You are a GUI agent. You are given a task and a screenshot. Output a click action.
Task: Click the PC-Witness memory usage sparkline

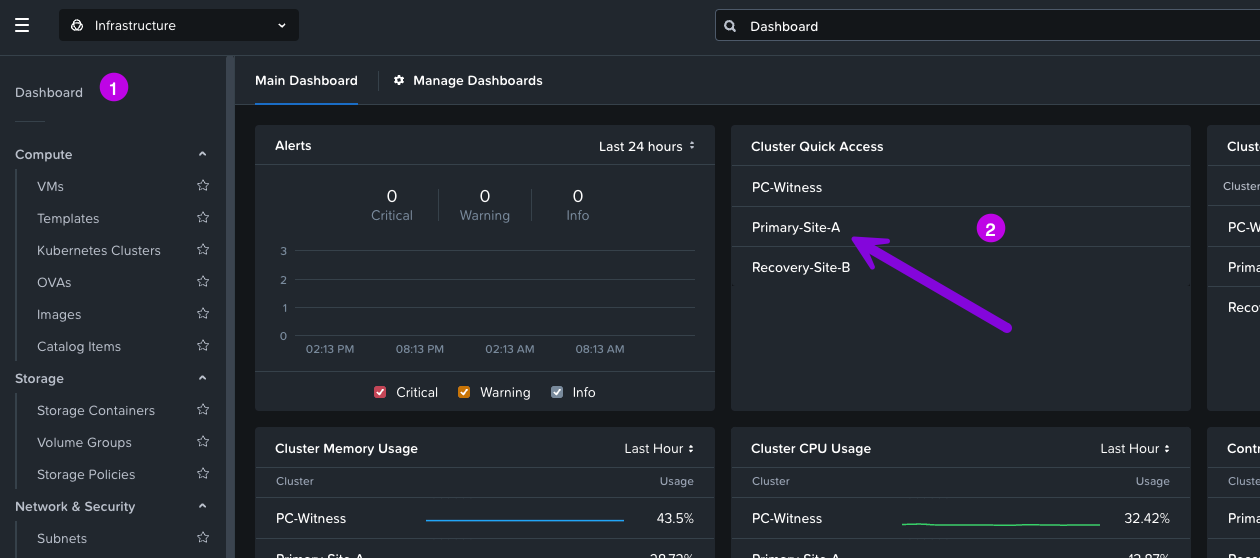click(x=525, y=520)
